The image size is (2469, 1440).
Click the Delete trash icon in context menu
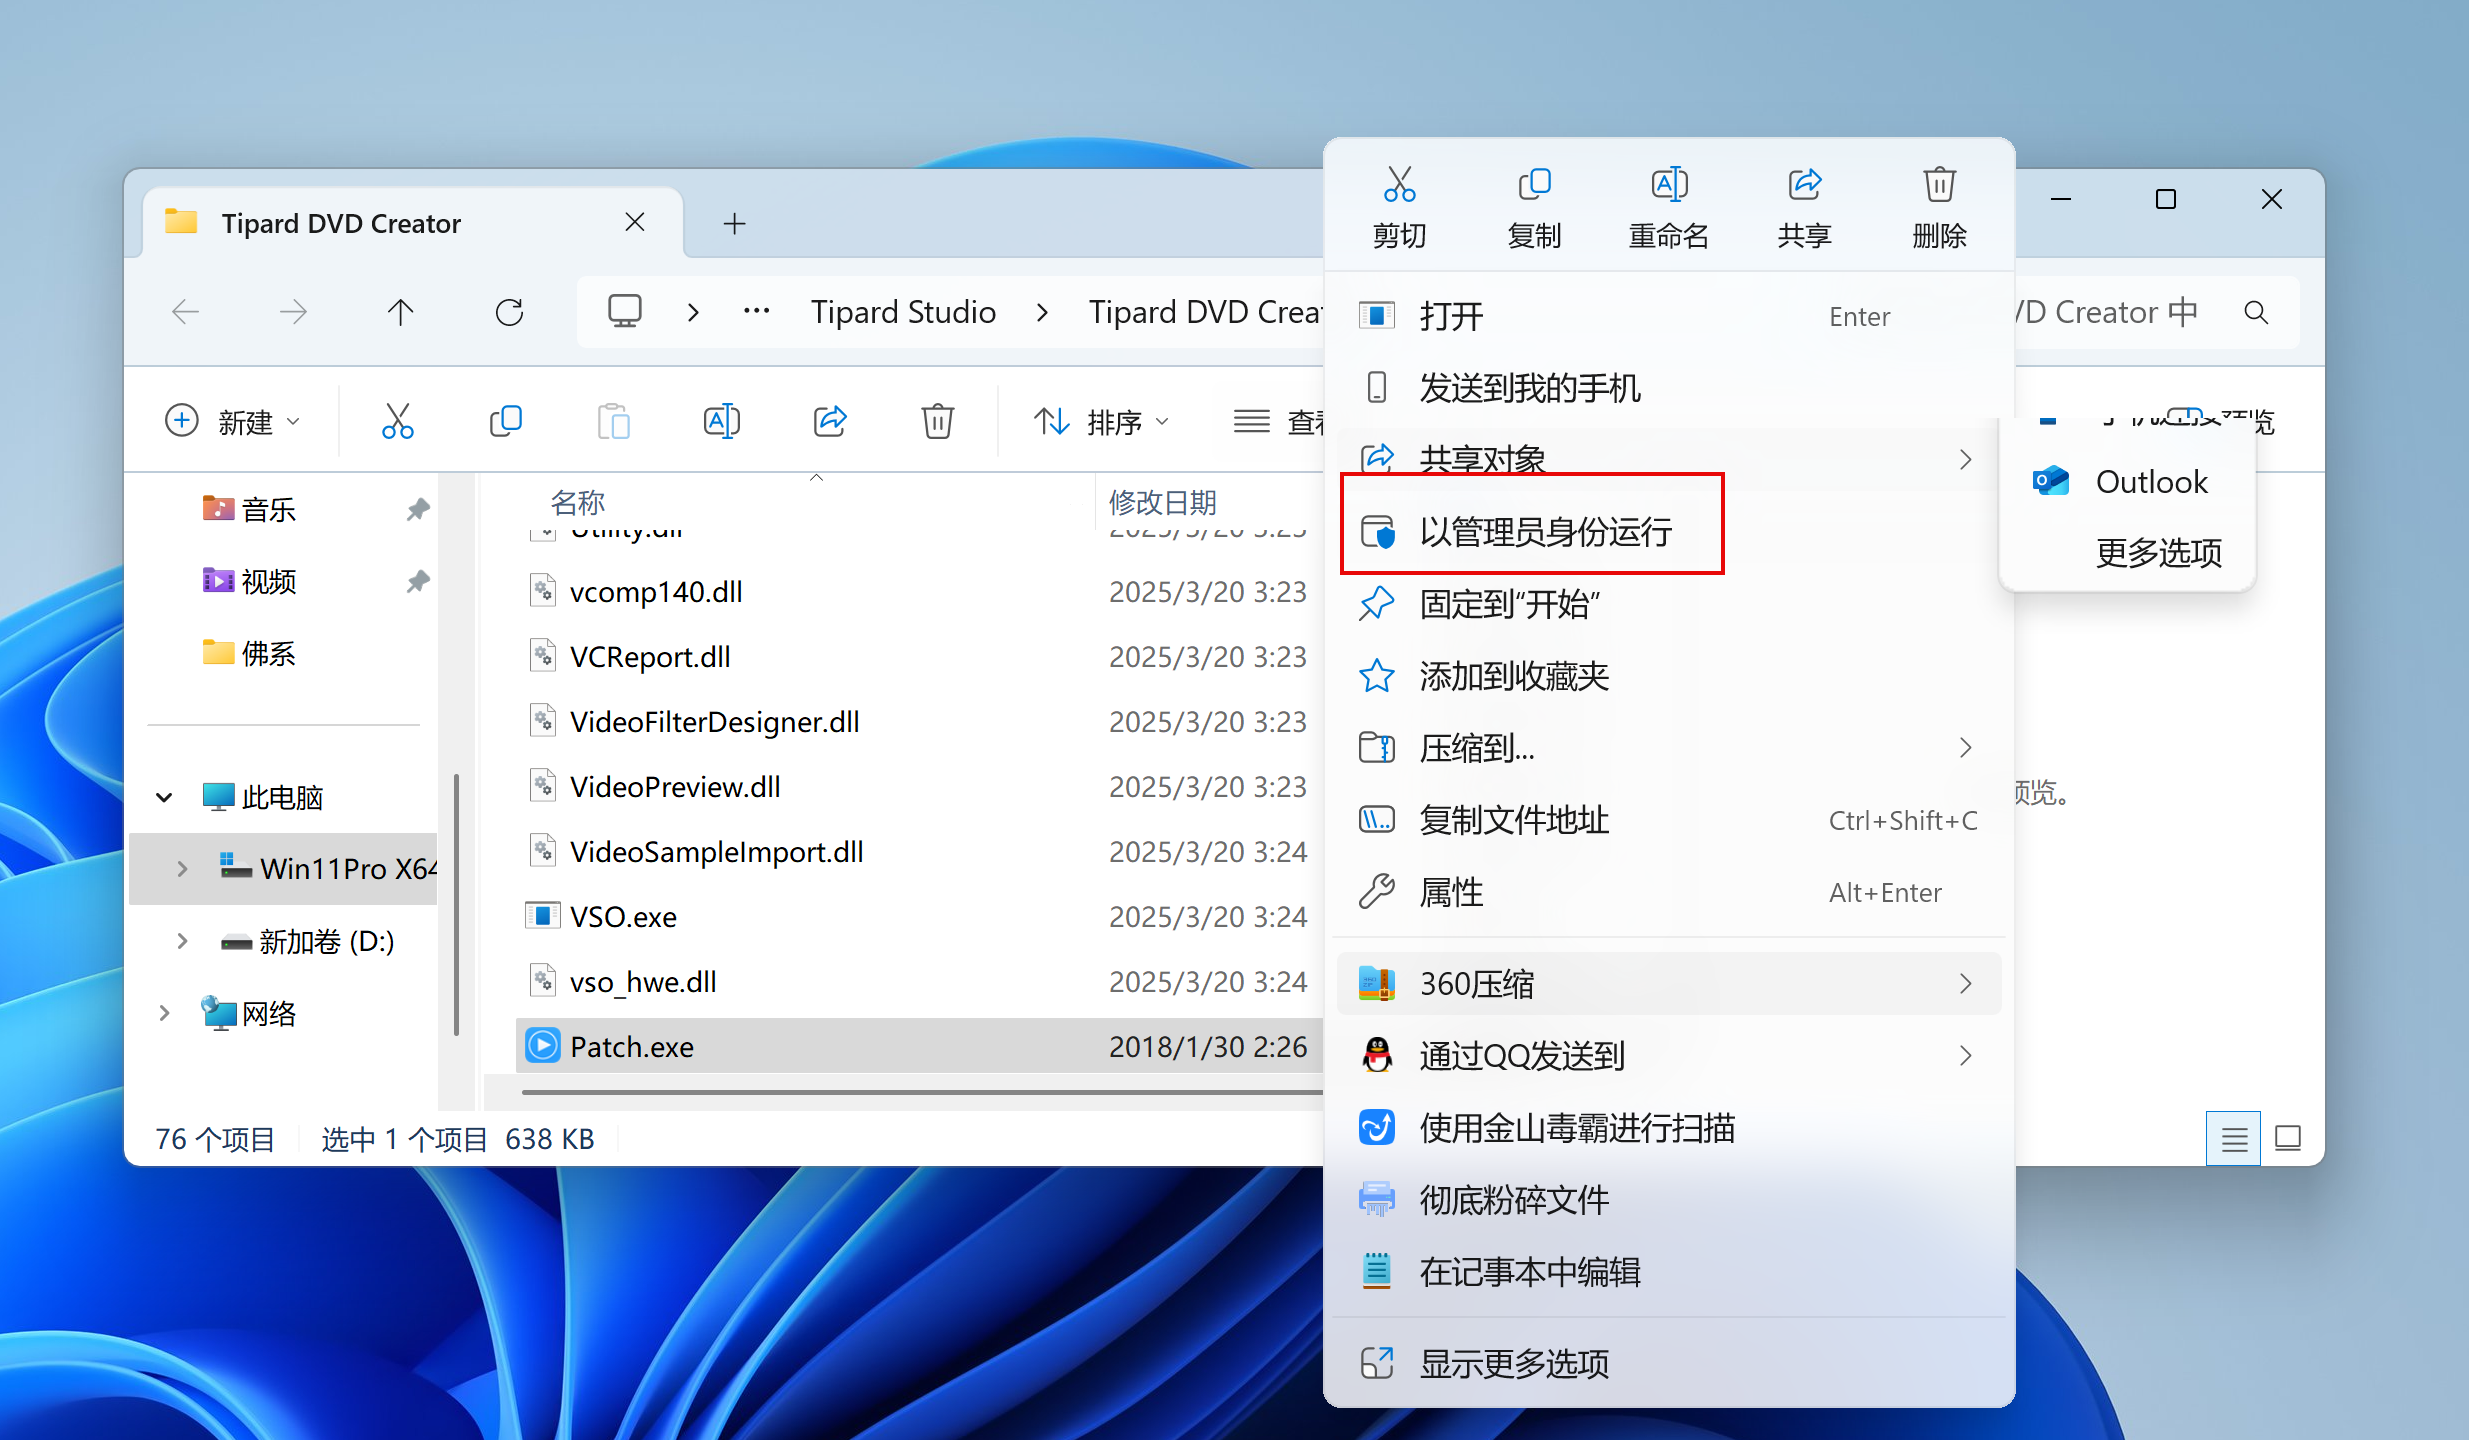pyautogui.click(x=1939, y=186)
